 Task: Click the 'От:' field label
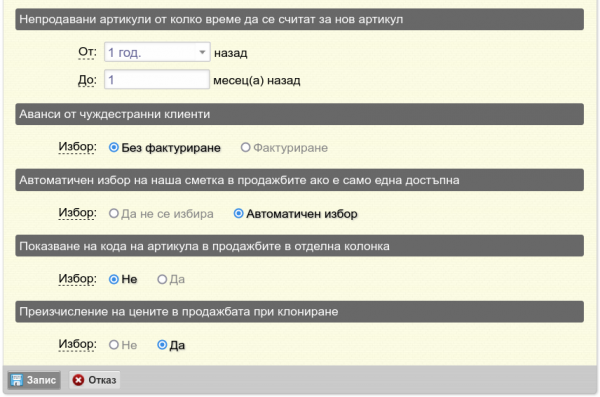87,52
